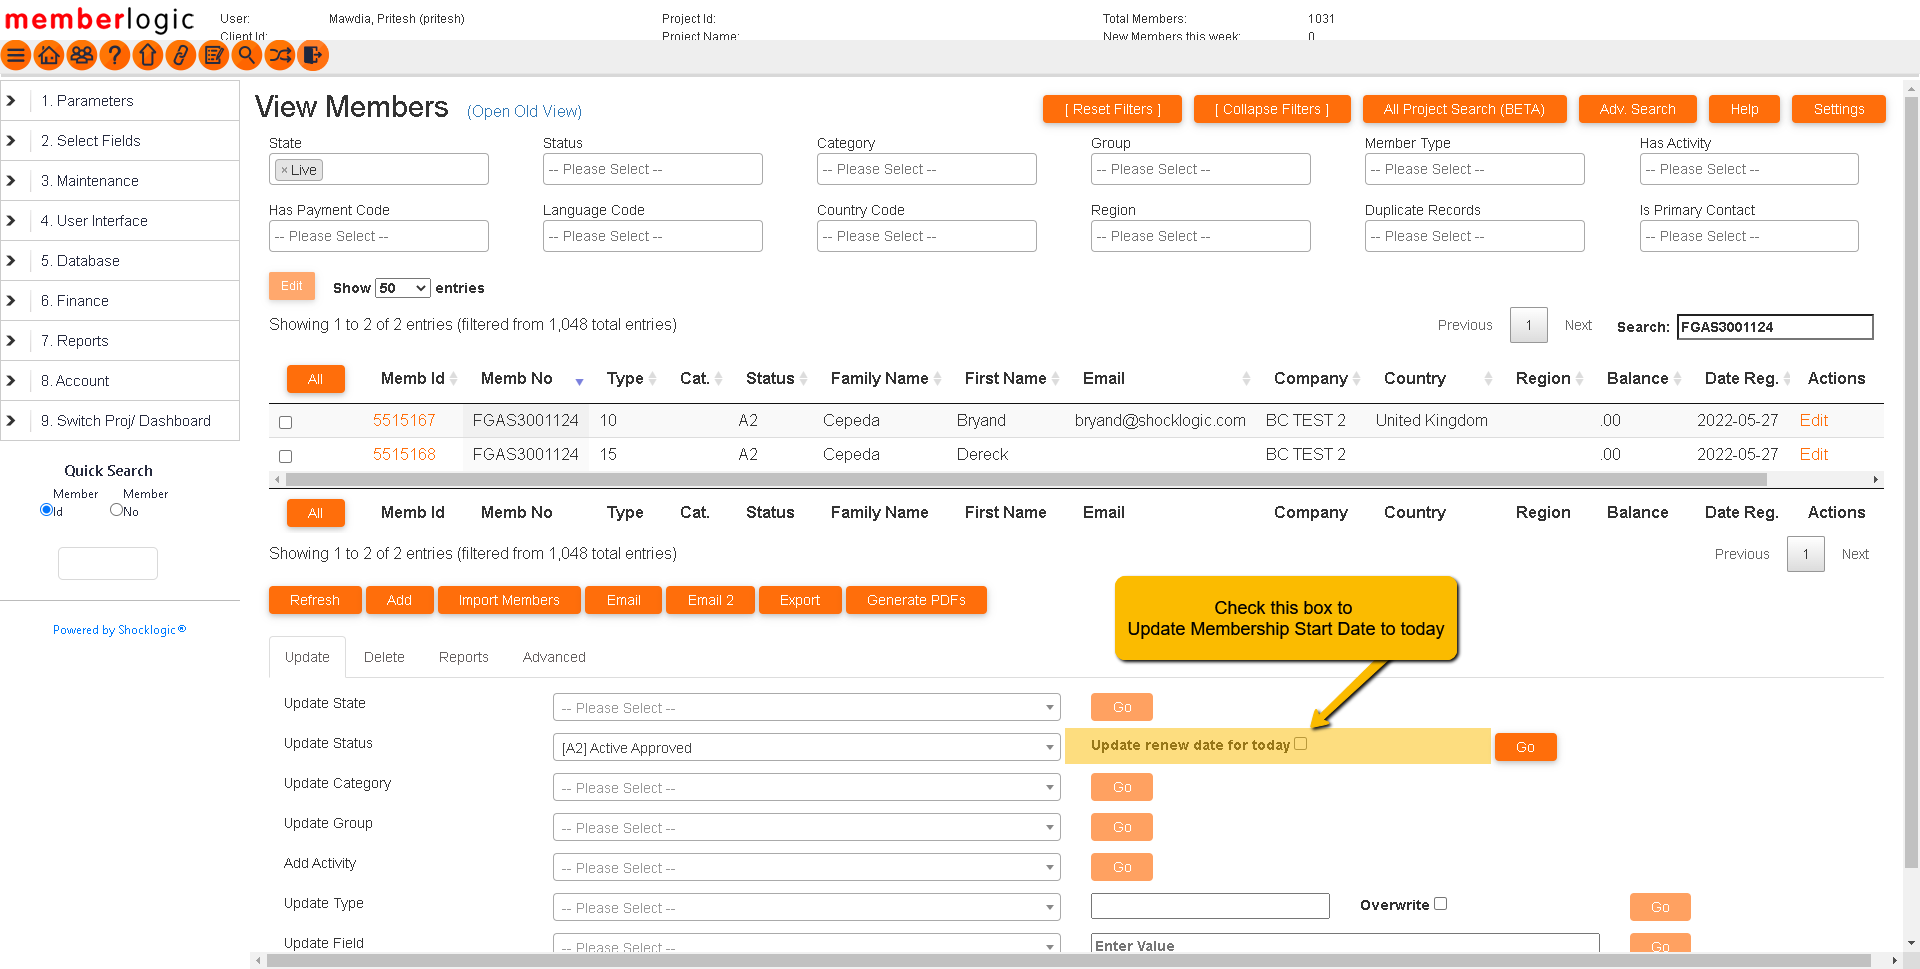Open the form edit notepad icon

pos(214,56)
